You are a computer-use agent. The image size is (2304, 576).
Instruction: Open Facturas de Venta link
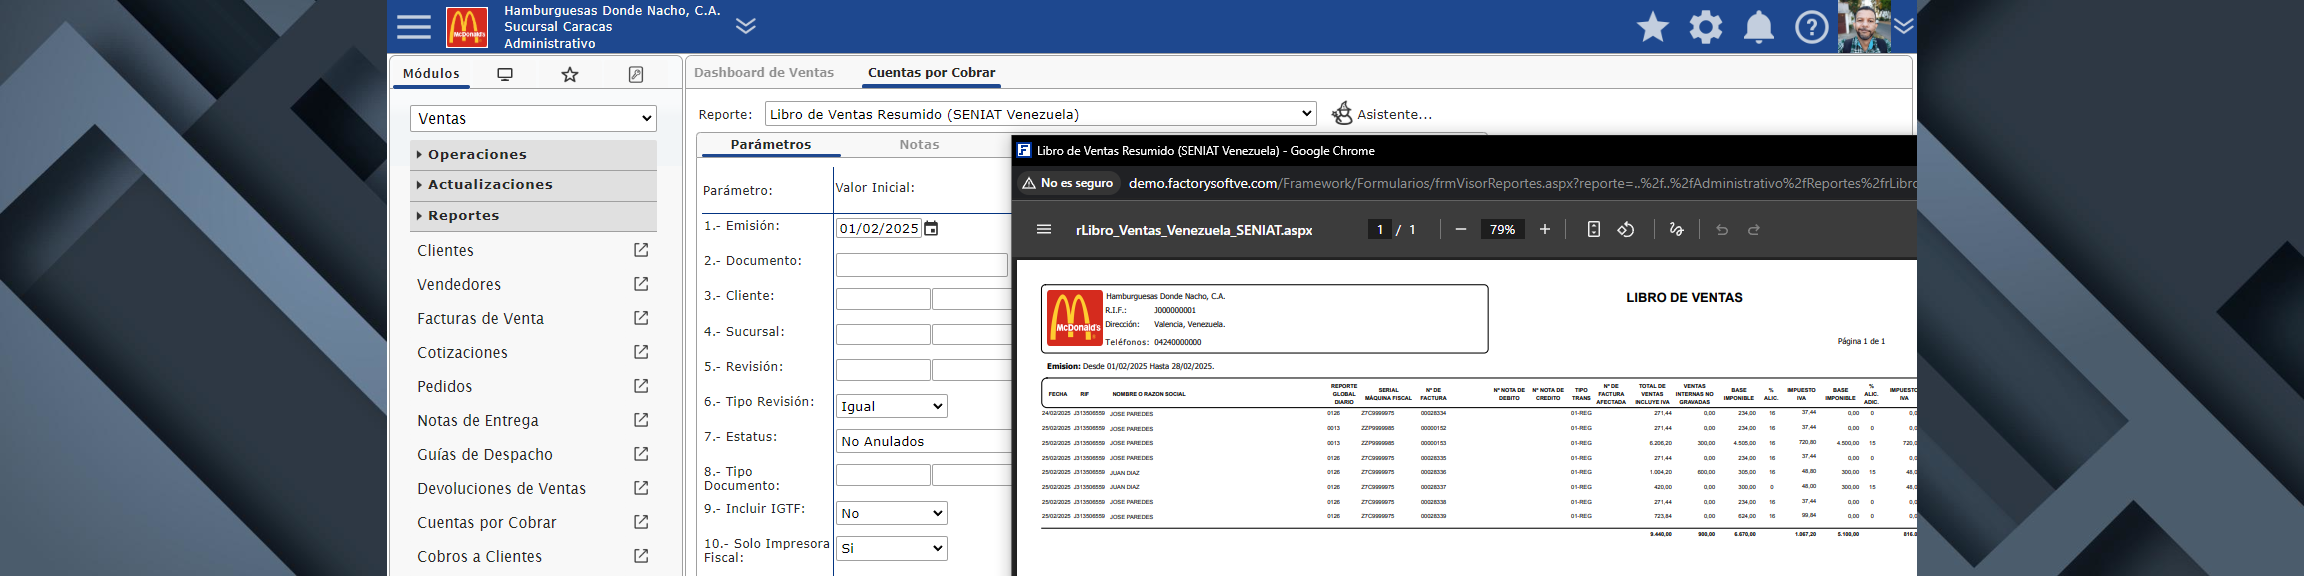coord(480,319)
